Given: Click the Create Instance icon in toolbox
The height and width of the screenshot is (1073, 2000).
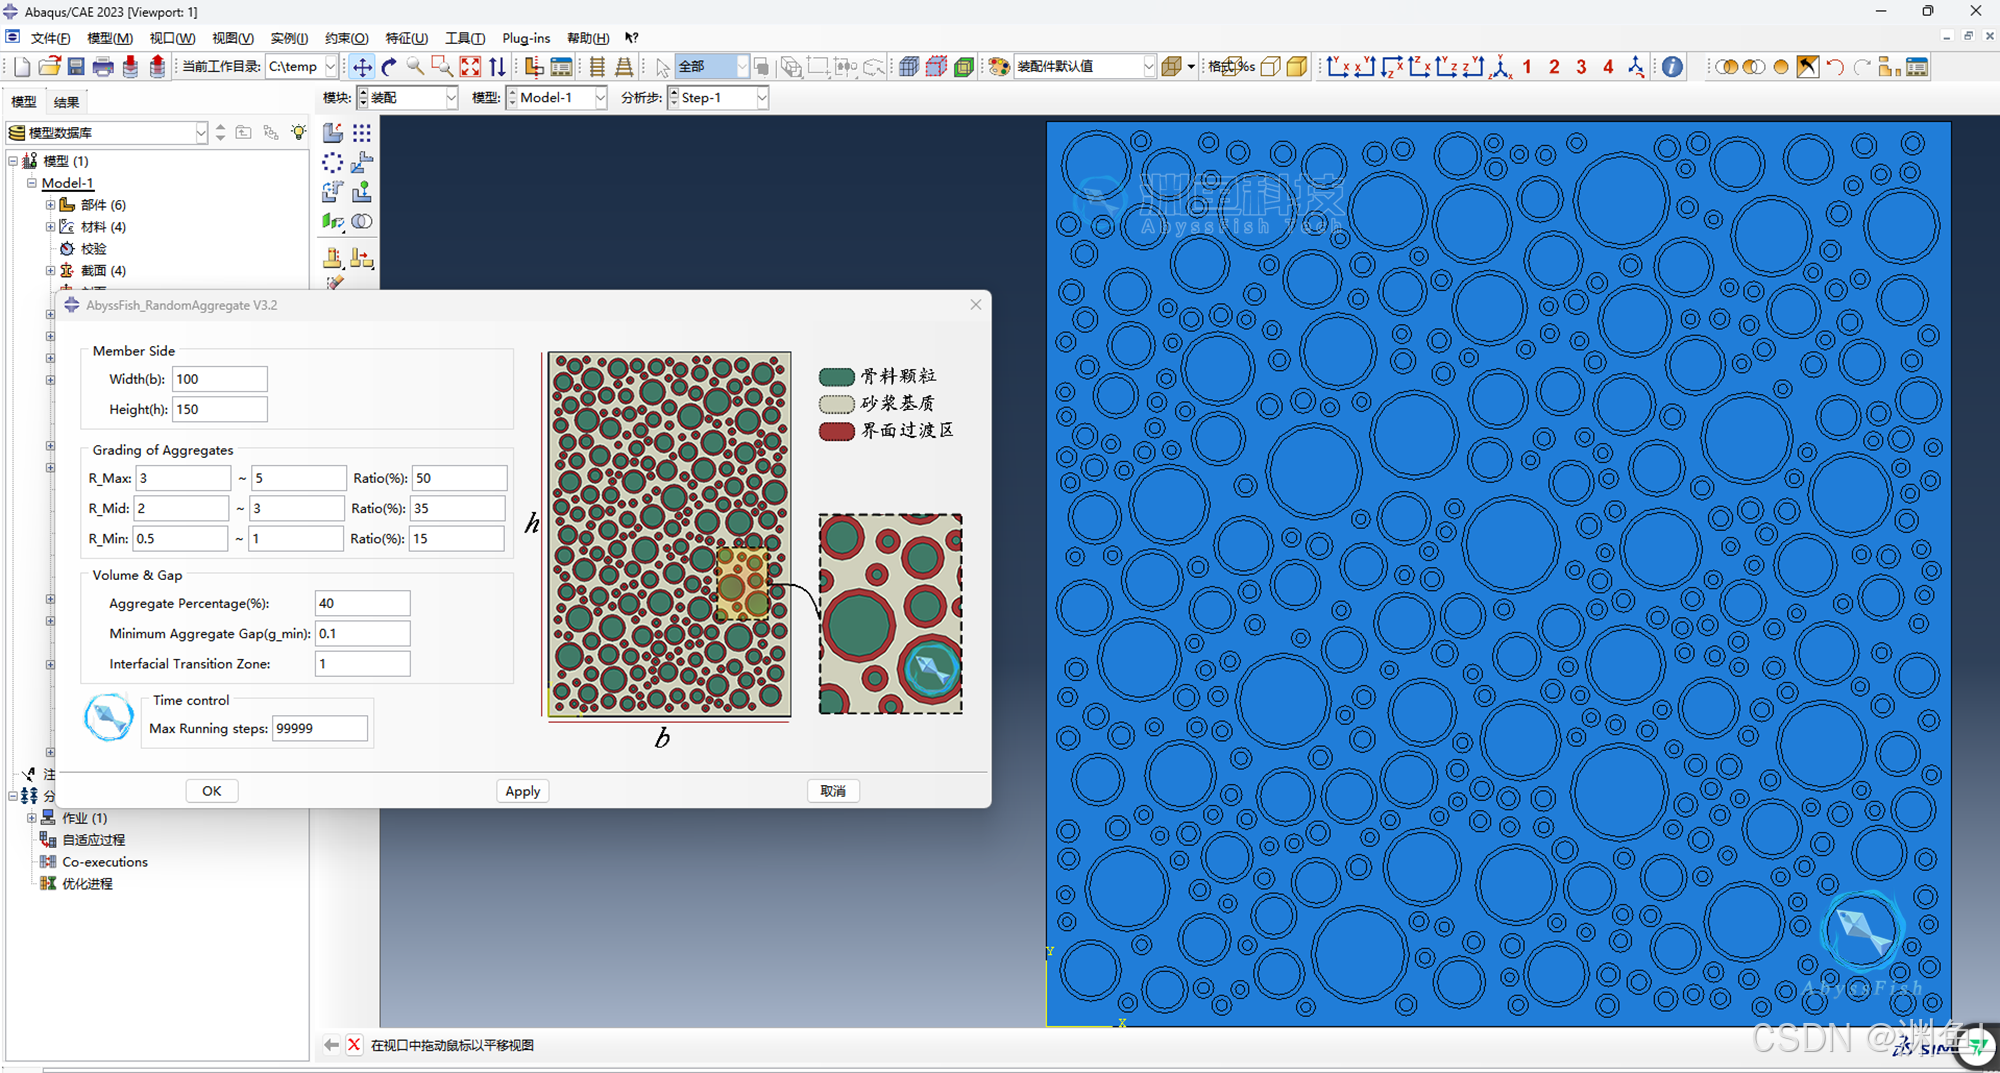Looking at the screenshot, I should point(333,133).
